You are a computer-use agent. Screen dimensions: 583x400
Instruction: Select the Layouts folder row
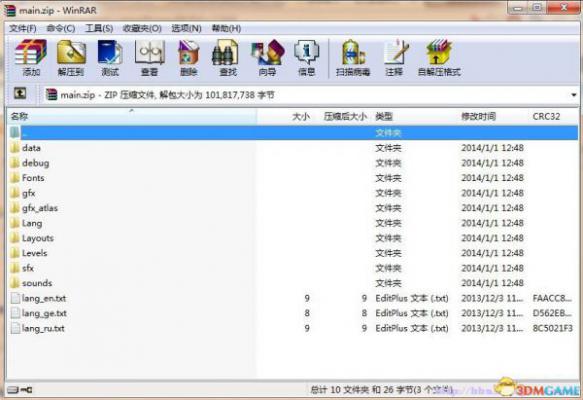(293, 238)
